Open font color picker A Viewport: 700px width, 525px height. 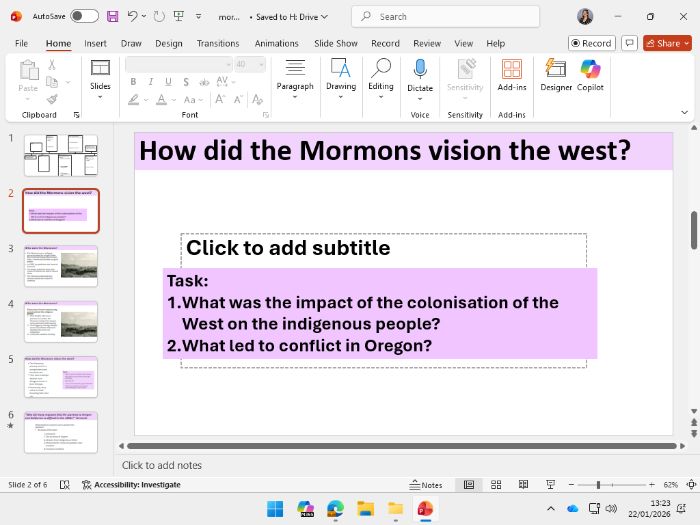point(161,99)
